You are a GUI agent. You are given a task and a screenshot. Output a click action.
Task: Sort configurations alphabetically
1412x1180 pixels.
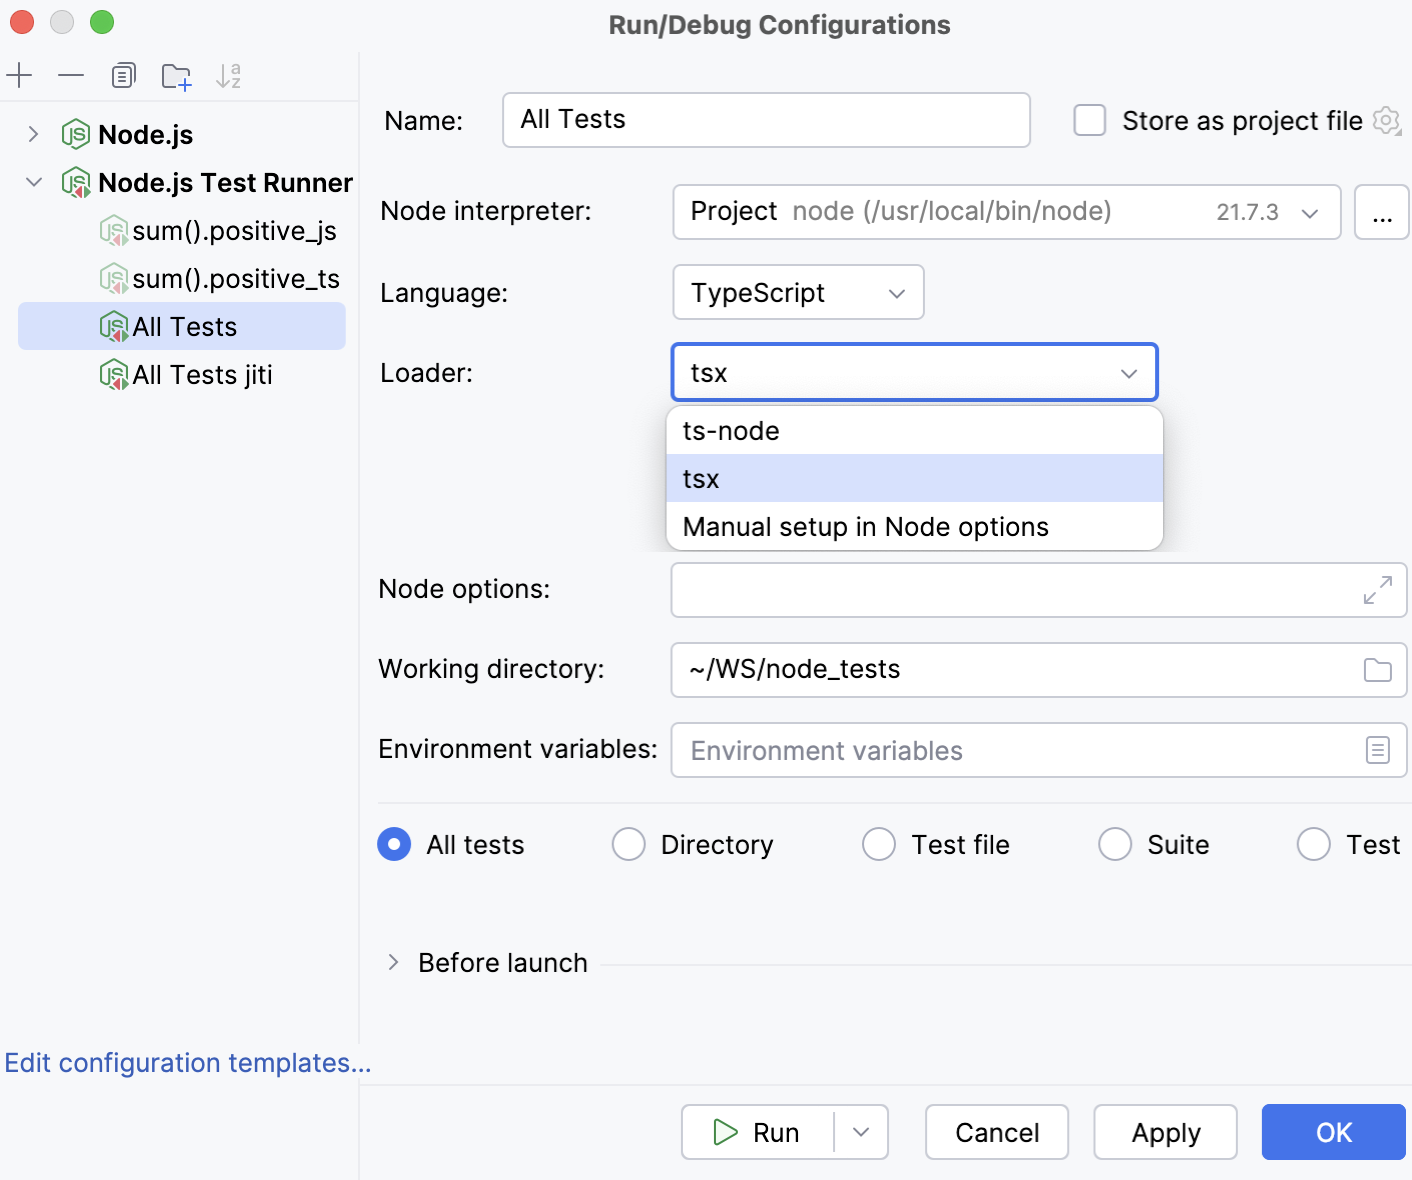(x=229, y=75)
